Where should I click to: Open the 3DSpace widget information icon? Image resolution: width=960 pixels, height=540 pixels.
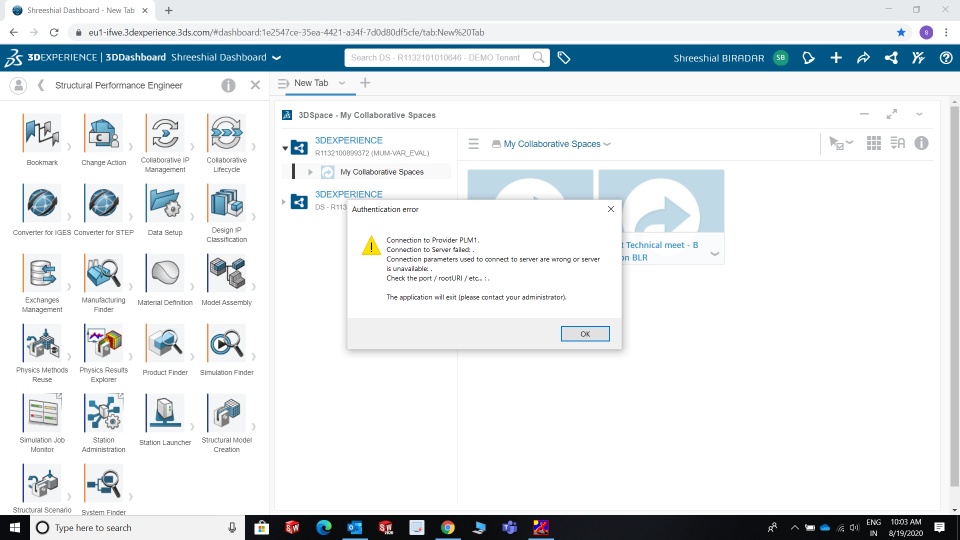[x=921, y=143]
